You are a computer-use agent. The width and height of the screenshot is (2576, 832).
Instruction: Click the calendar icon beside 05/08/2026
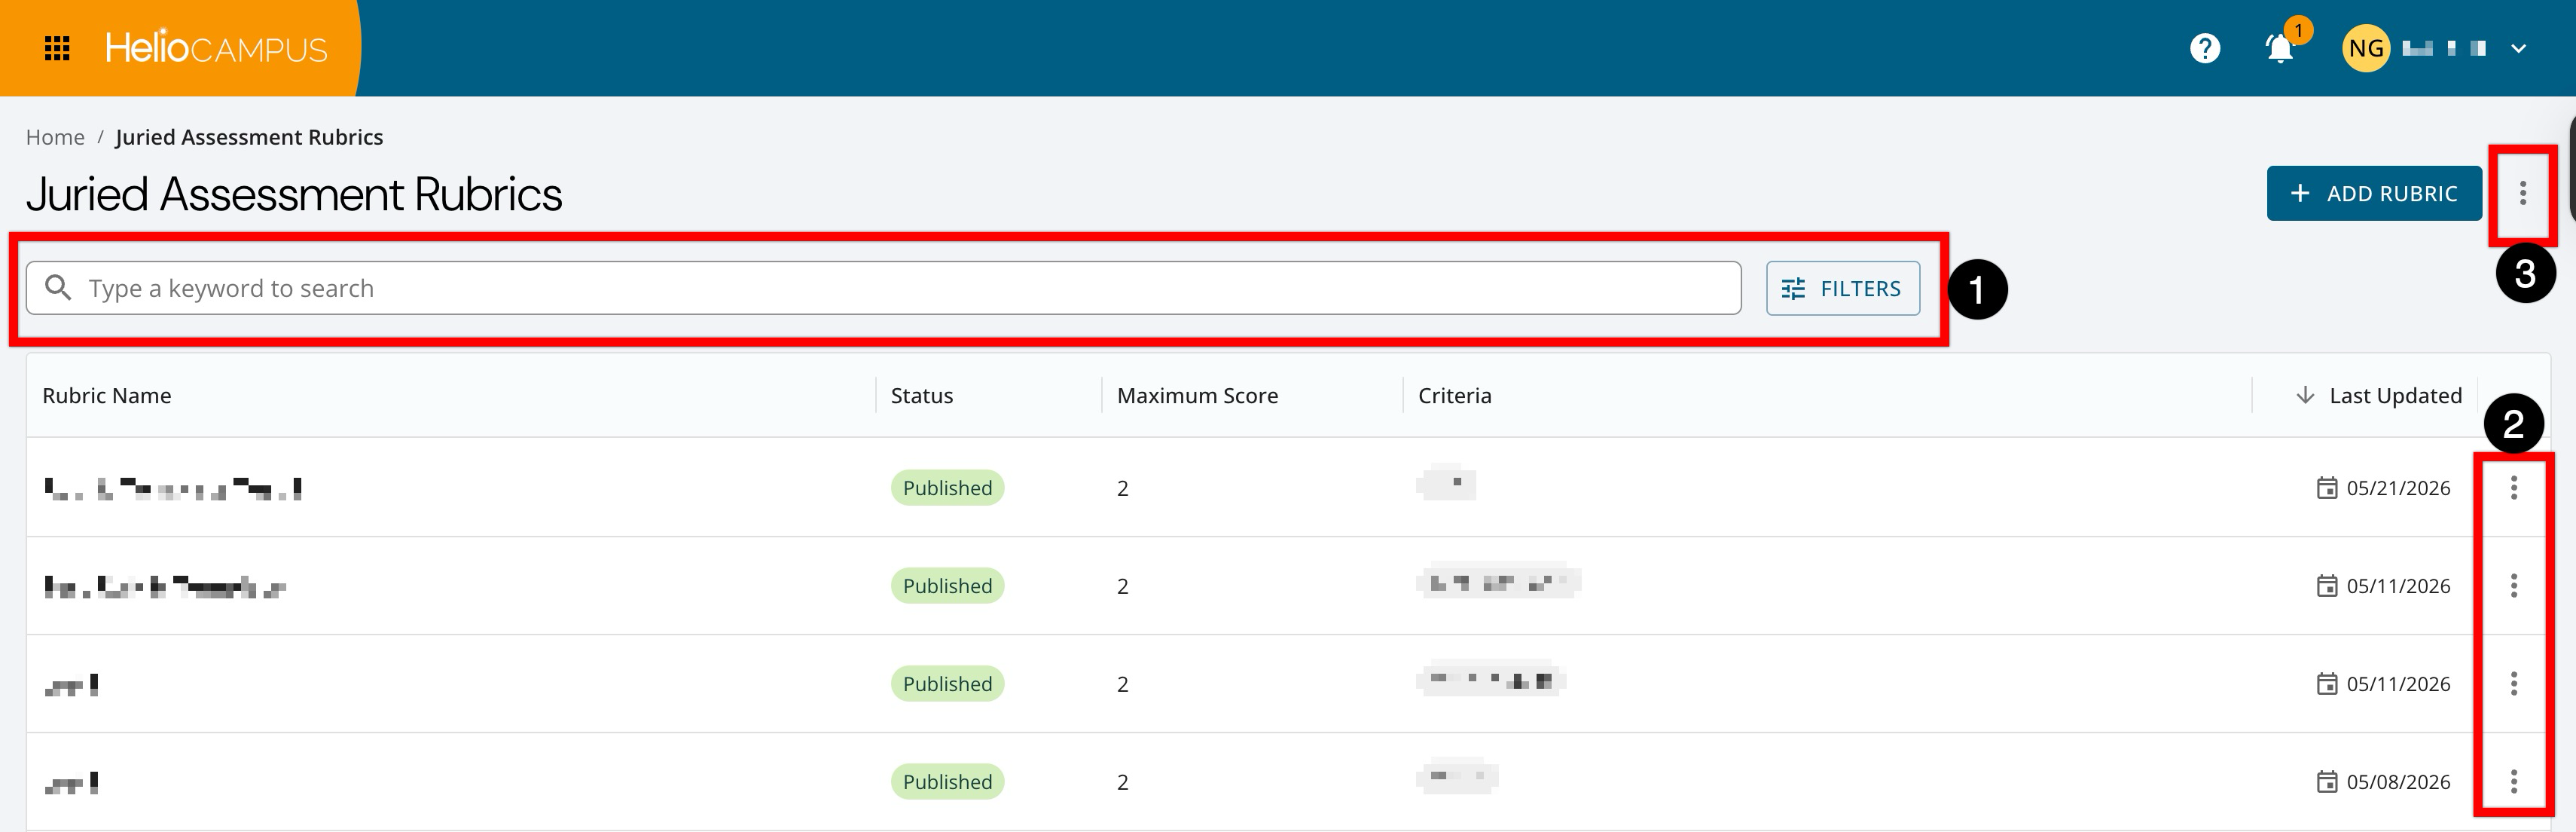pyautogui.click(x=2327, y=782)
